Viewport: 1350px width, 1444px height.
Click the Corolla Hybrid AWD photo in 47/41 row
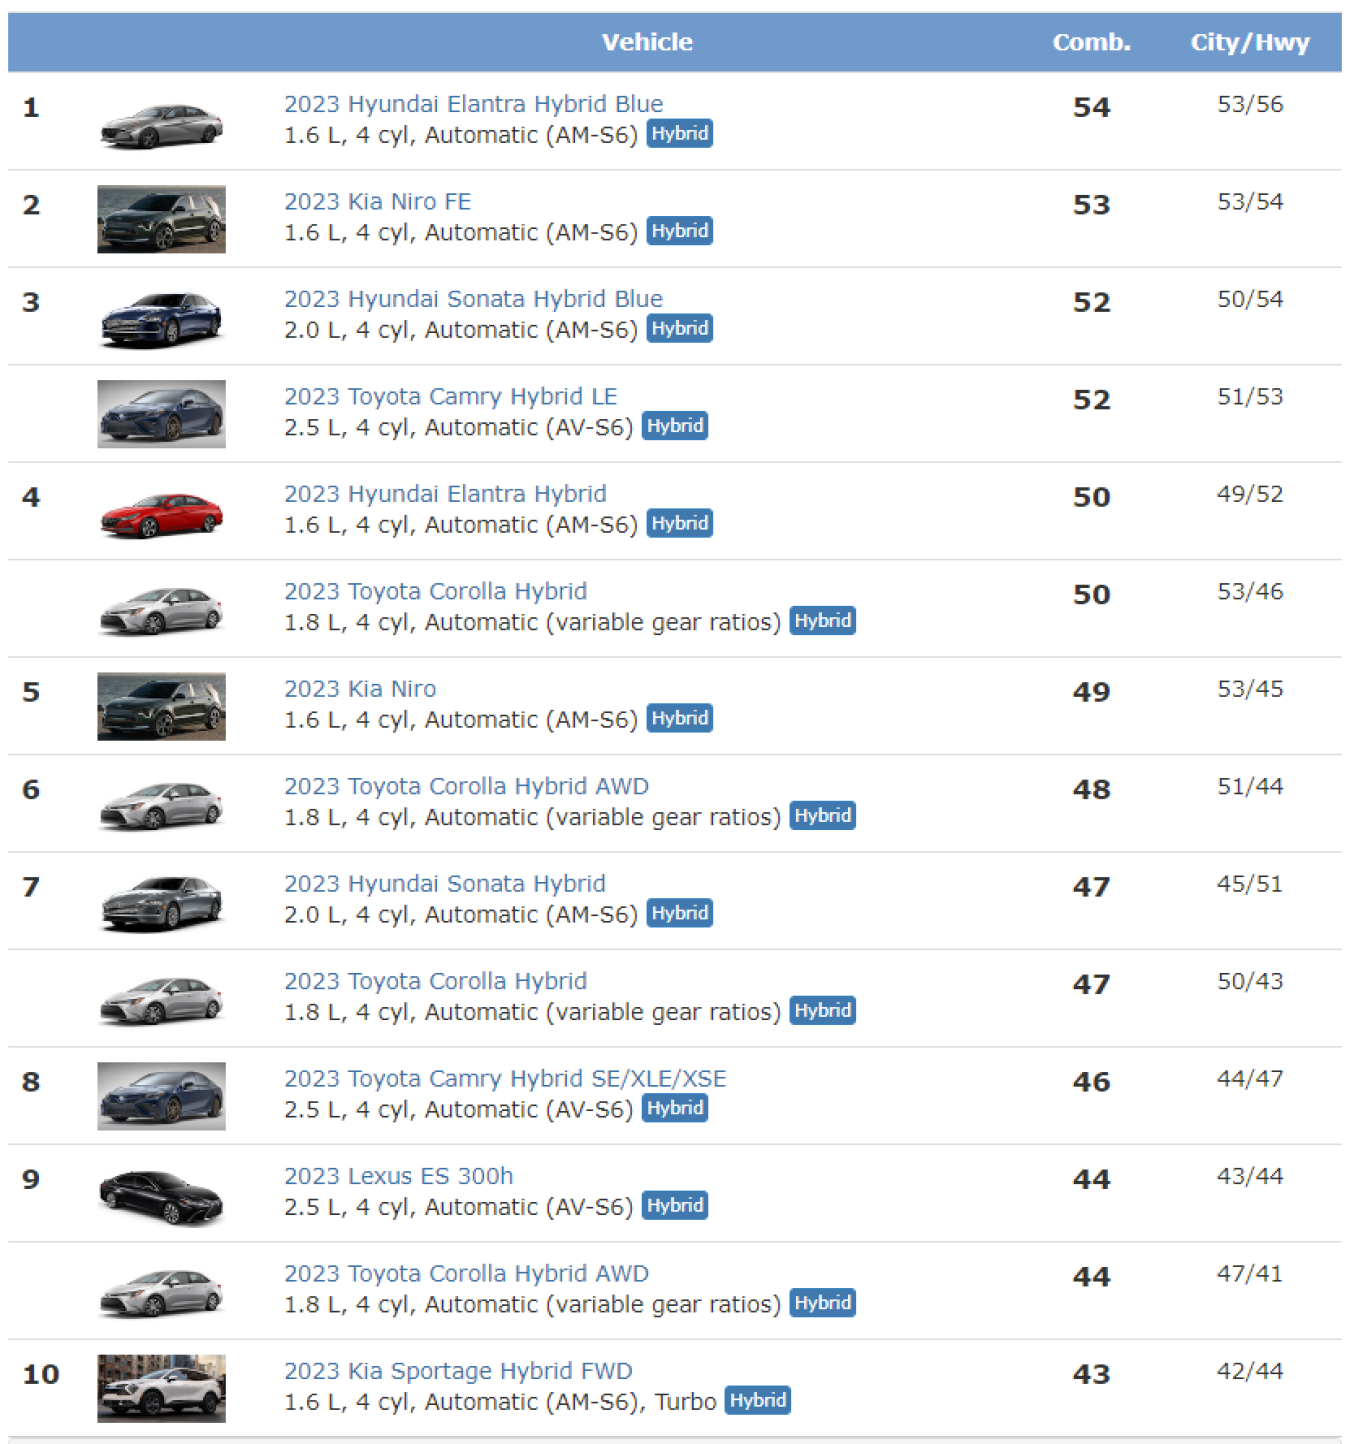click(161, 1292)
